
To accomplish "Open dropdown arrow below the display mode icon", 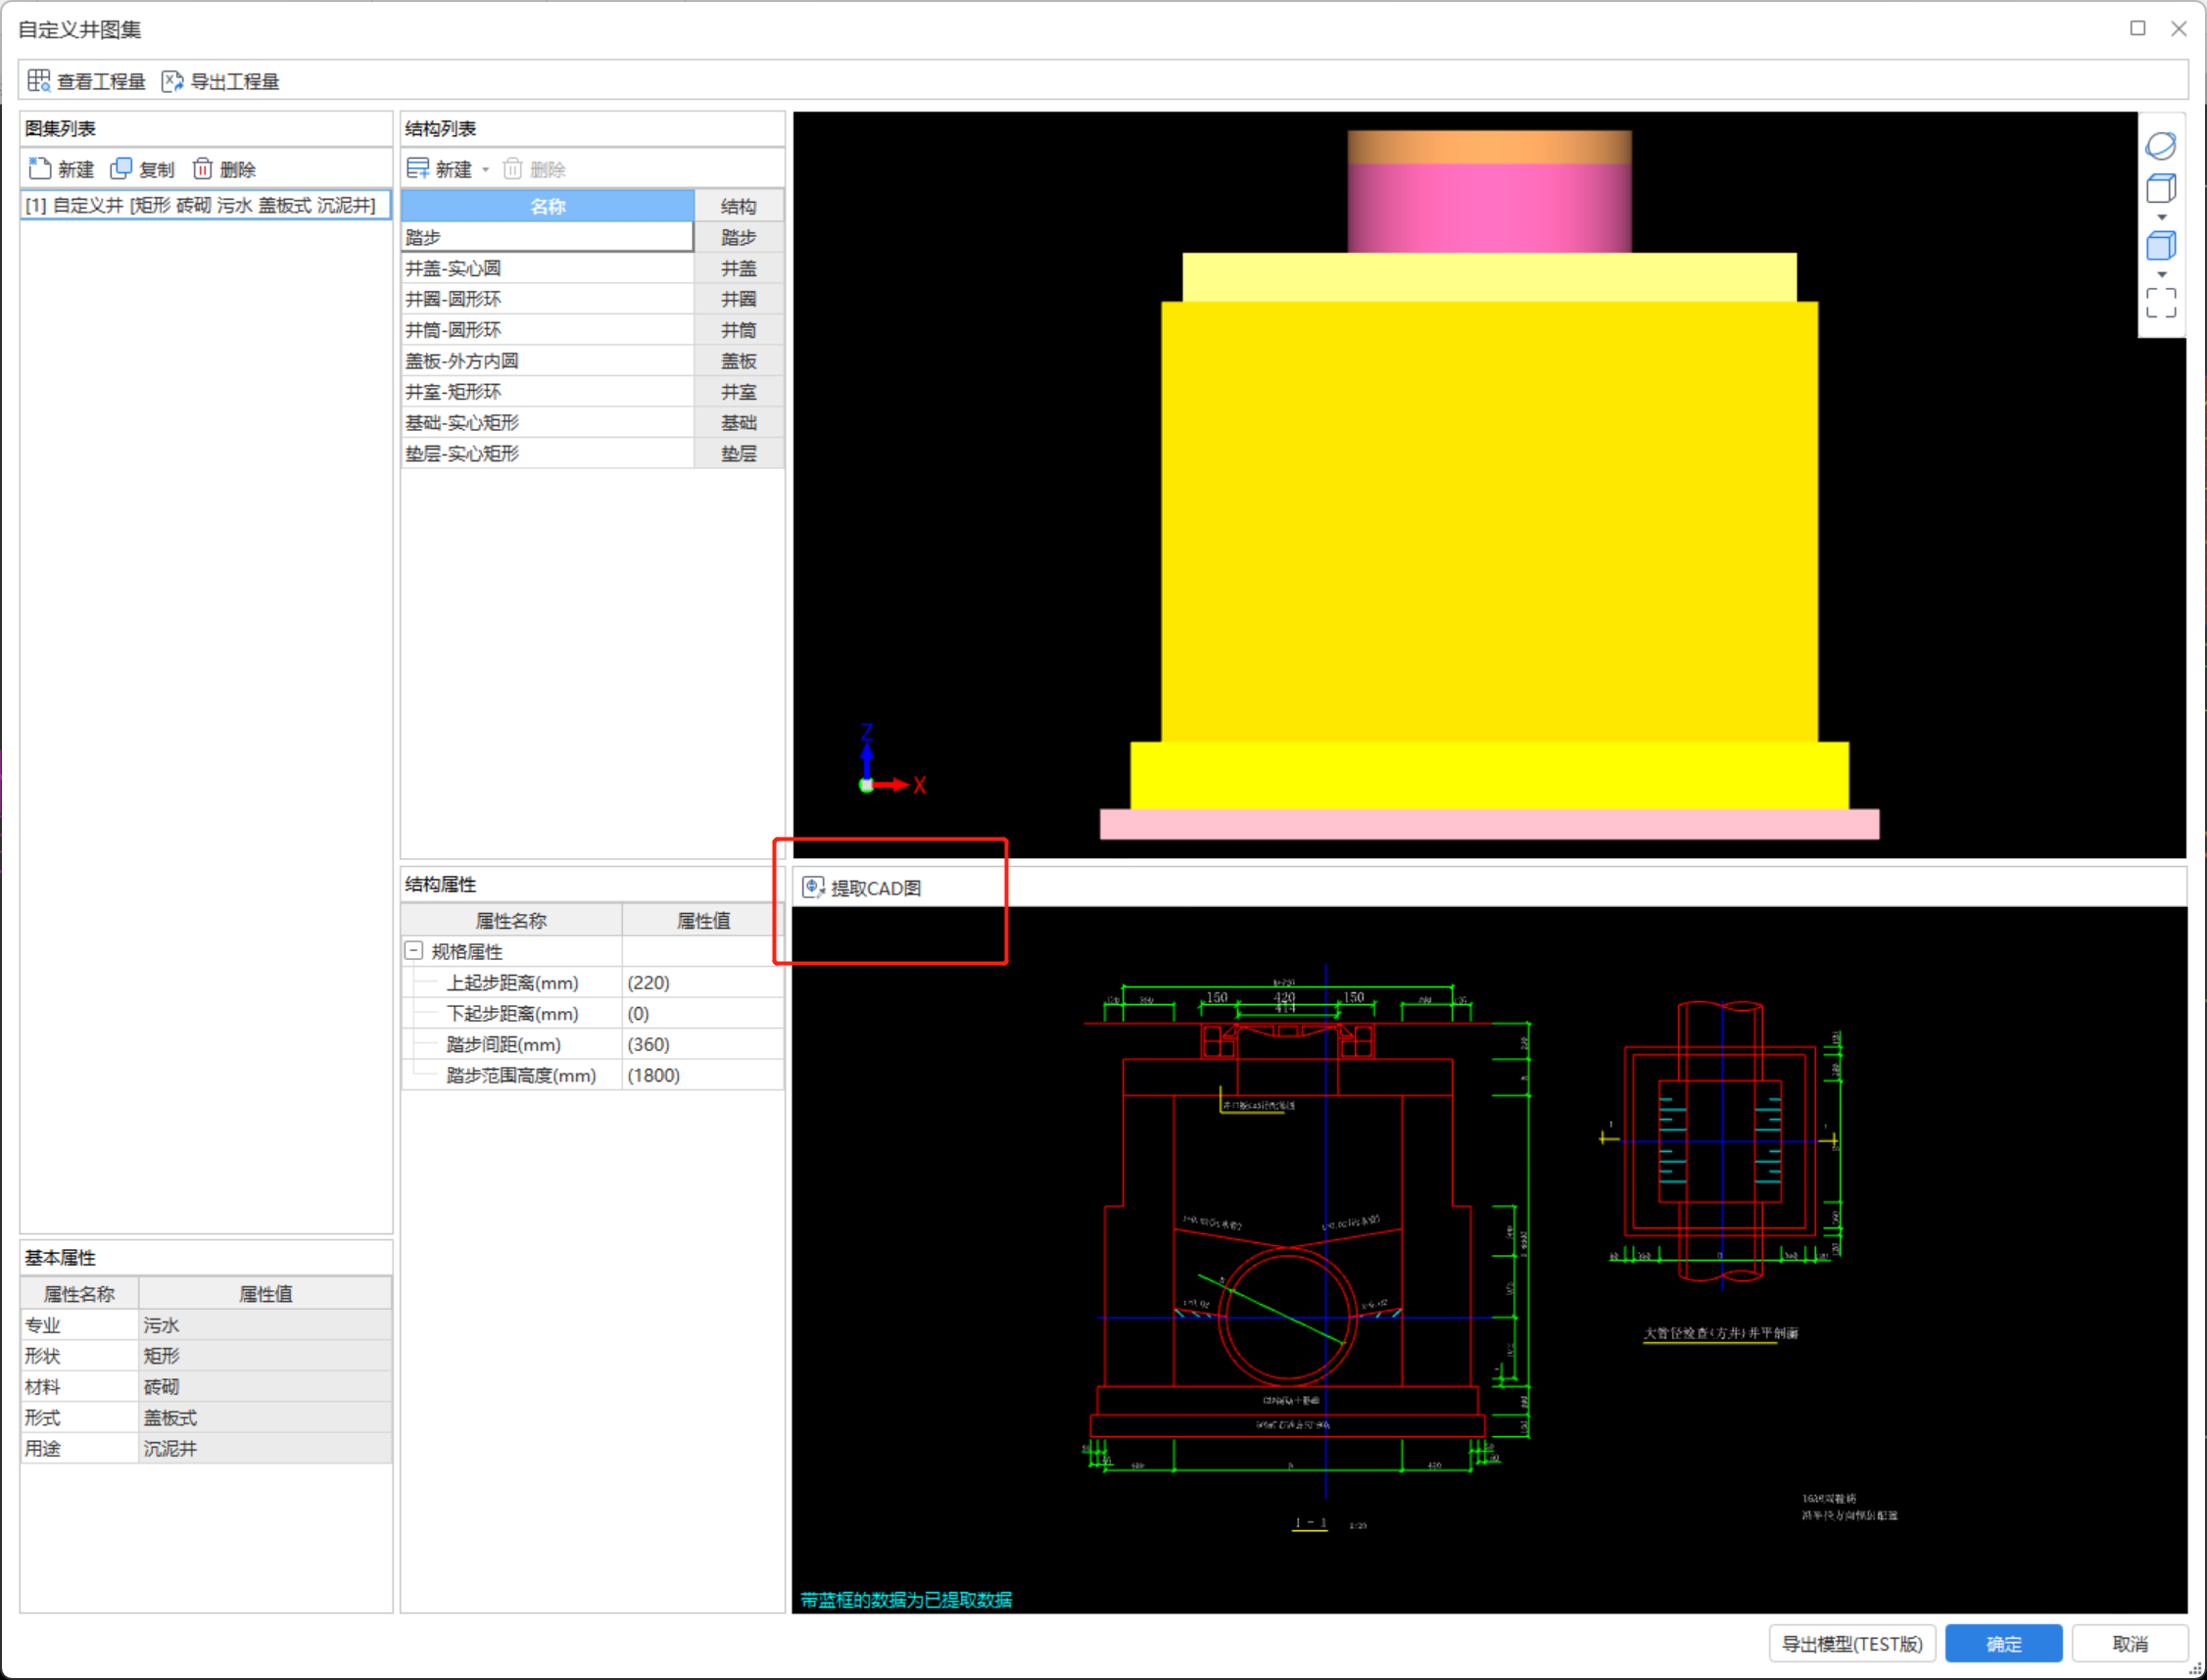I will pyautogui.click(x=2161, y=274).
